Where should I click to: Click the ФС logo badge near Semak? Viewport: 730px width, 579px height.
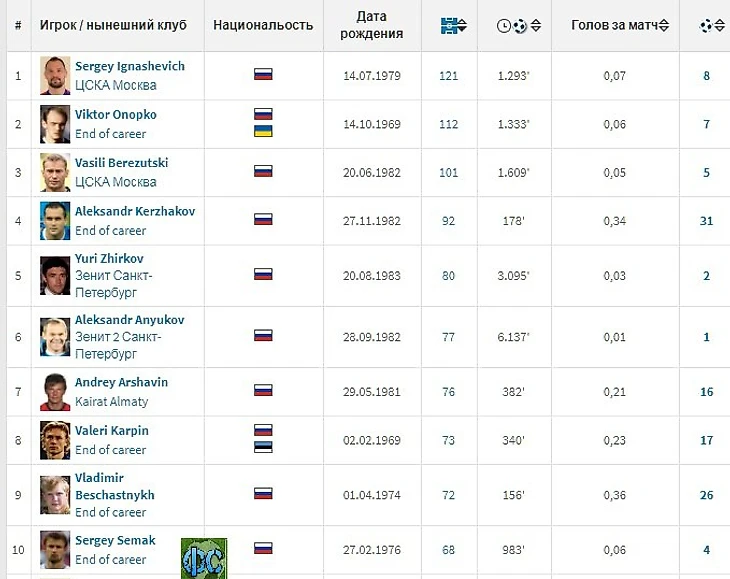[204, 558]
